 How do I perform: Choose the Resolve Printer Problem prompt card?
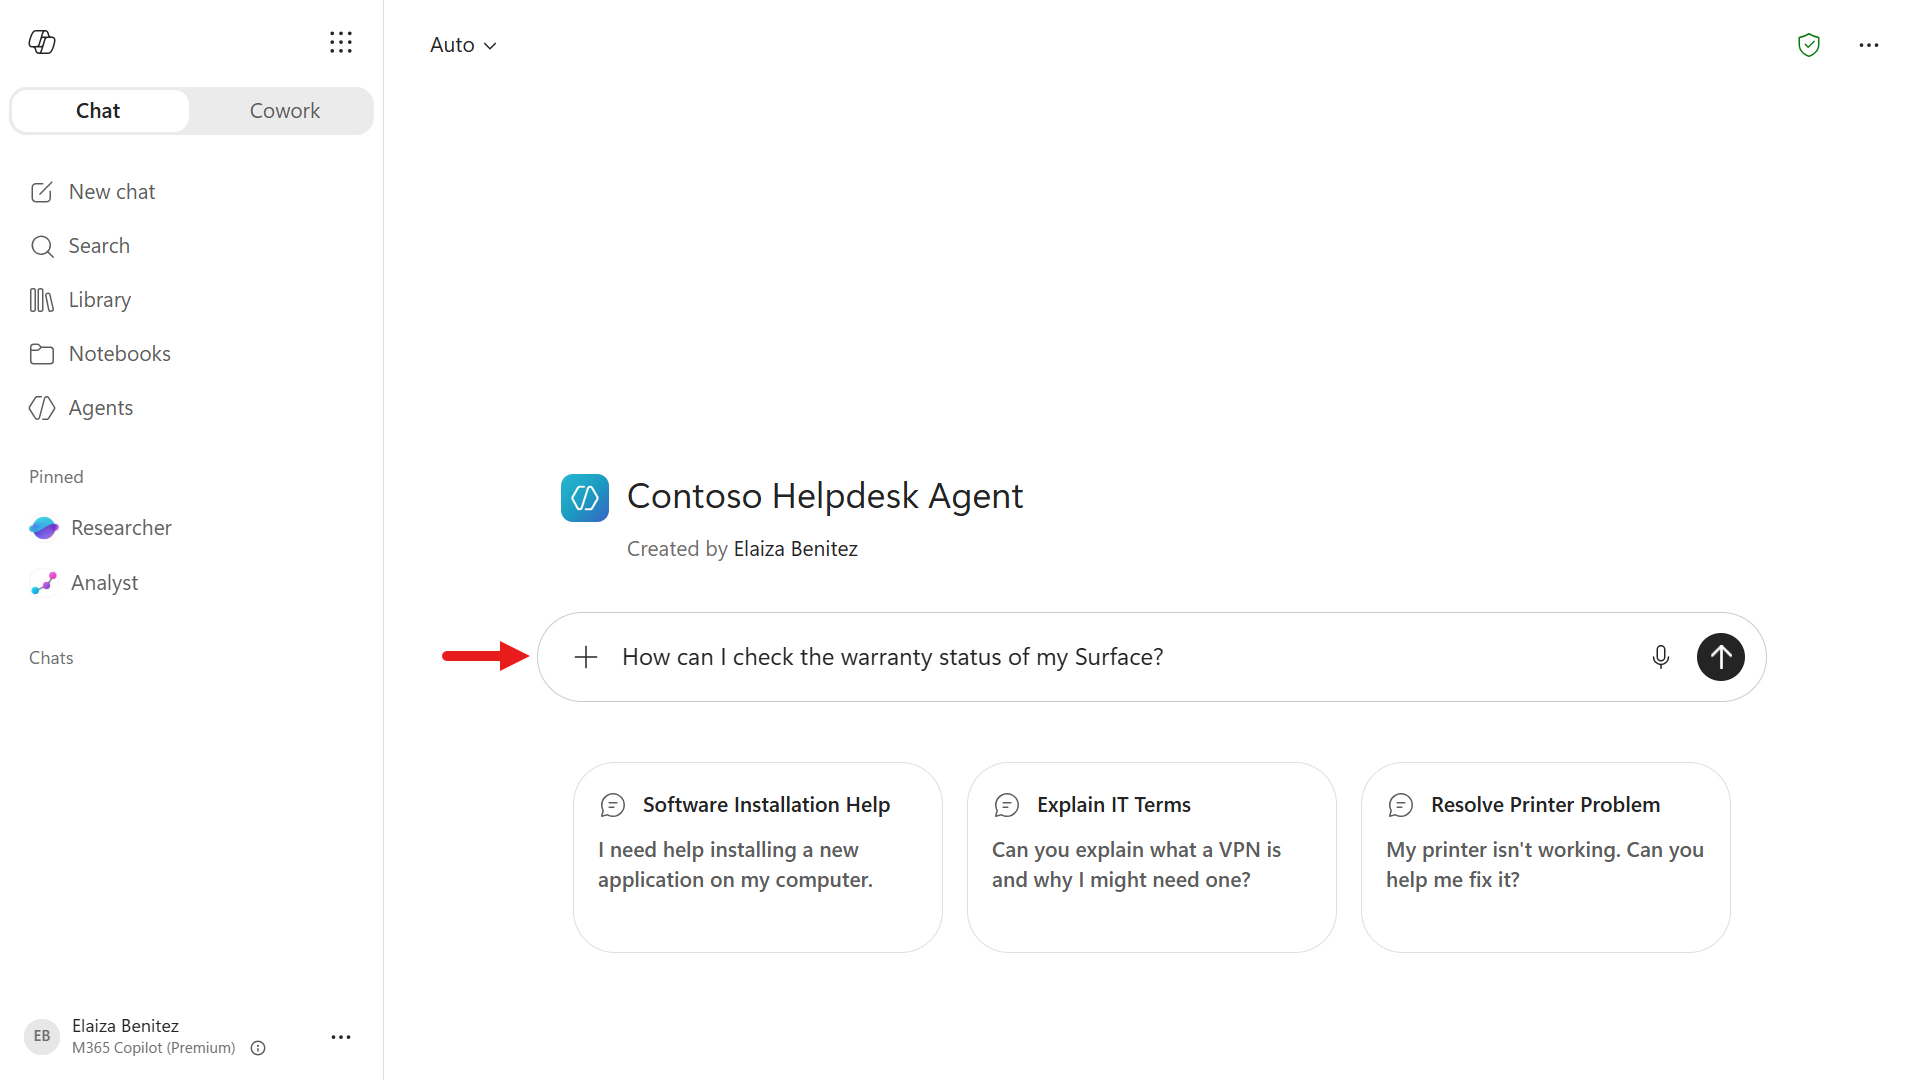(x=1546, y=857)
